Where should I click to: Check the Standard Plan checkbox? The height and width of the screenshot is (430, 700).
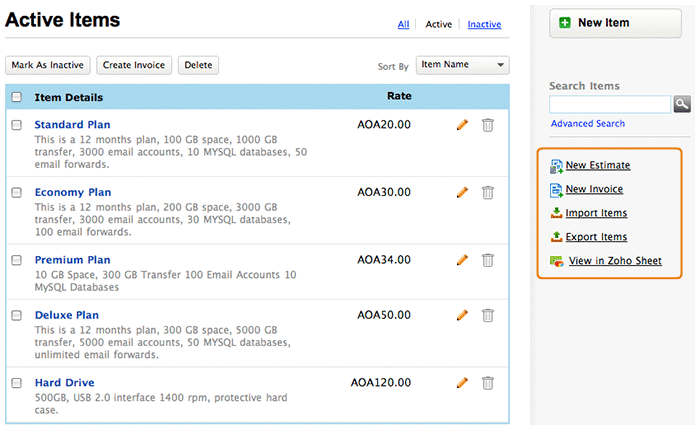(x=16, y=125)
